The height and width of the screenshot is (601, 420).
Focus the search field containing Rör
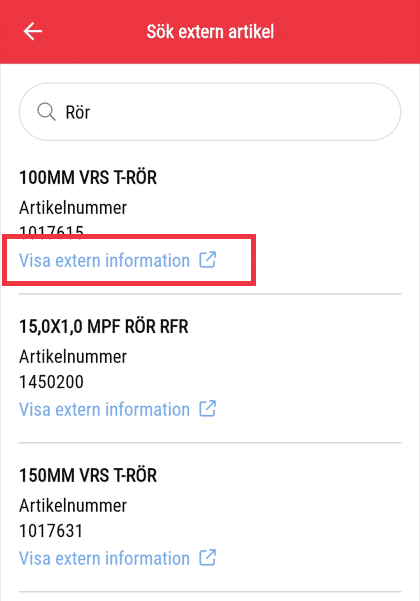coord(210,112)
